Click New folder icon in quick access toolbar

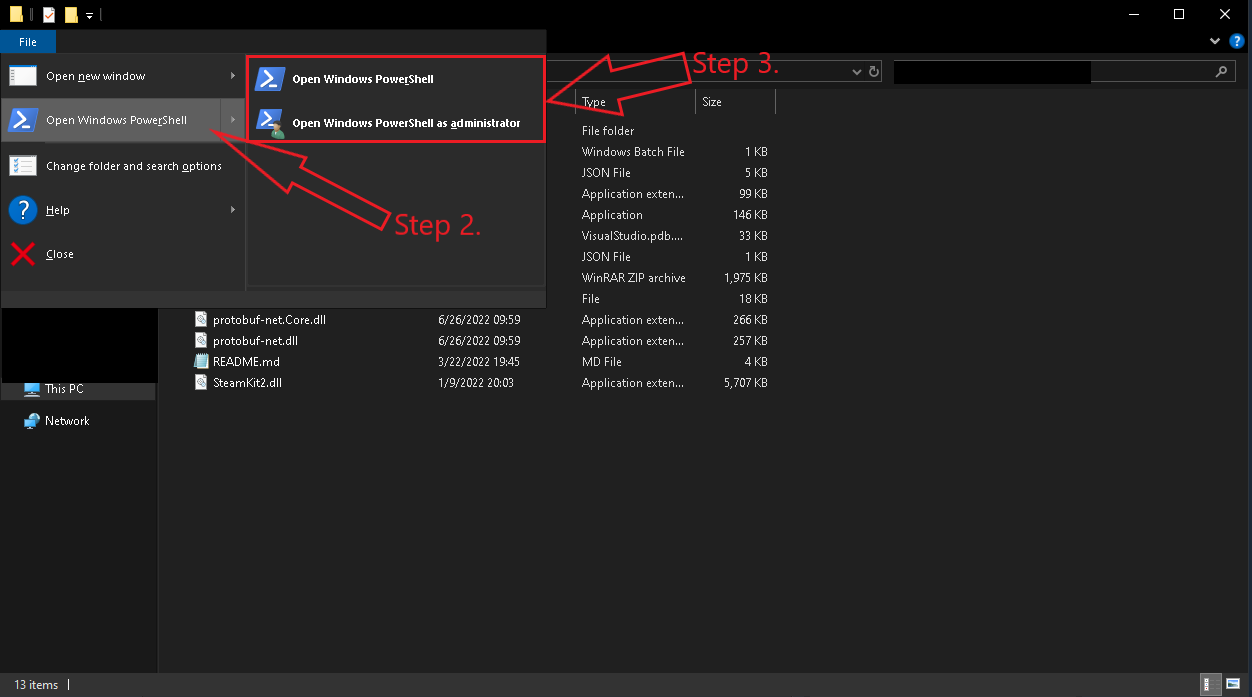coord(71,14)
